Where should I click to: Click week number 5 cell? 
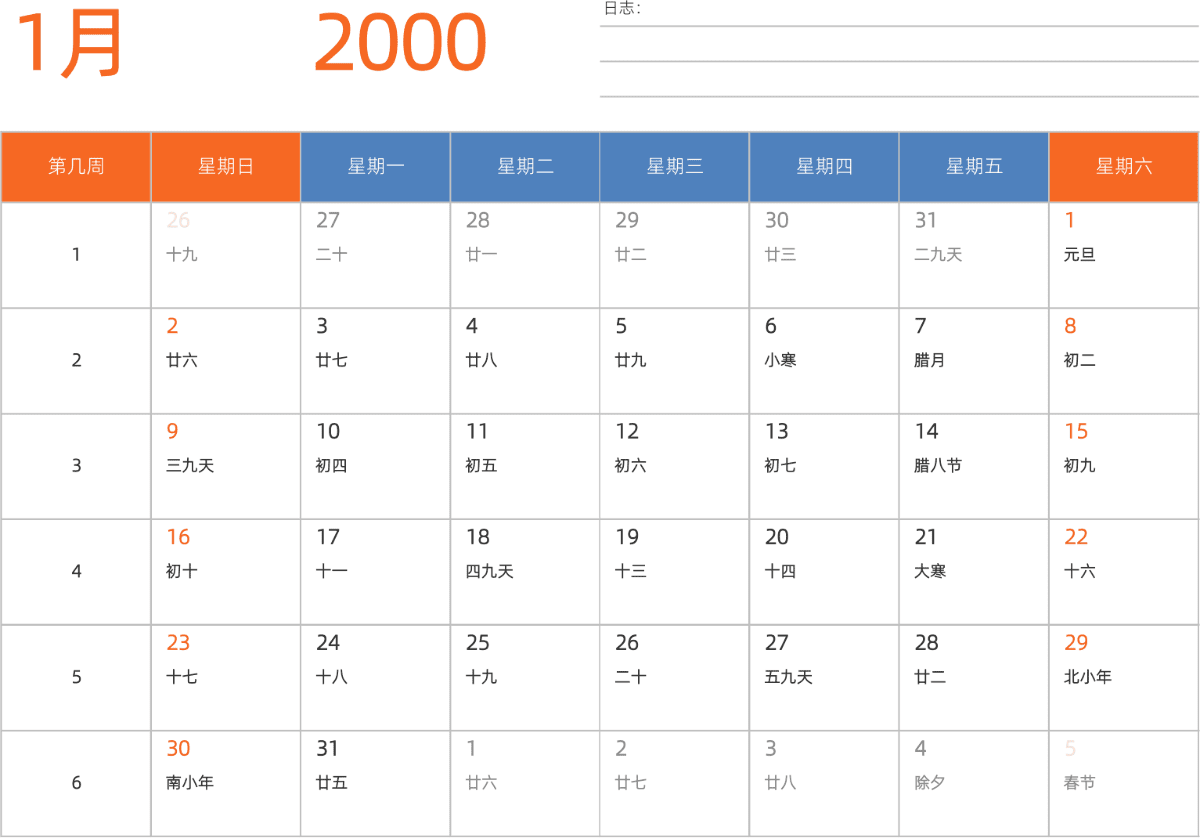pyautogui.click(x=76, y=678)
